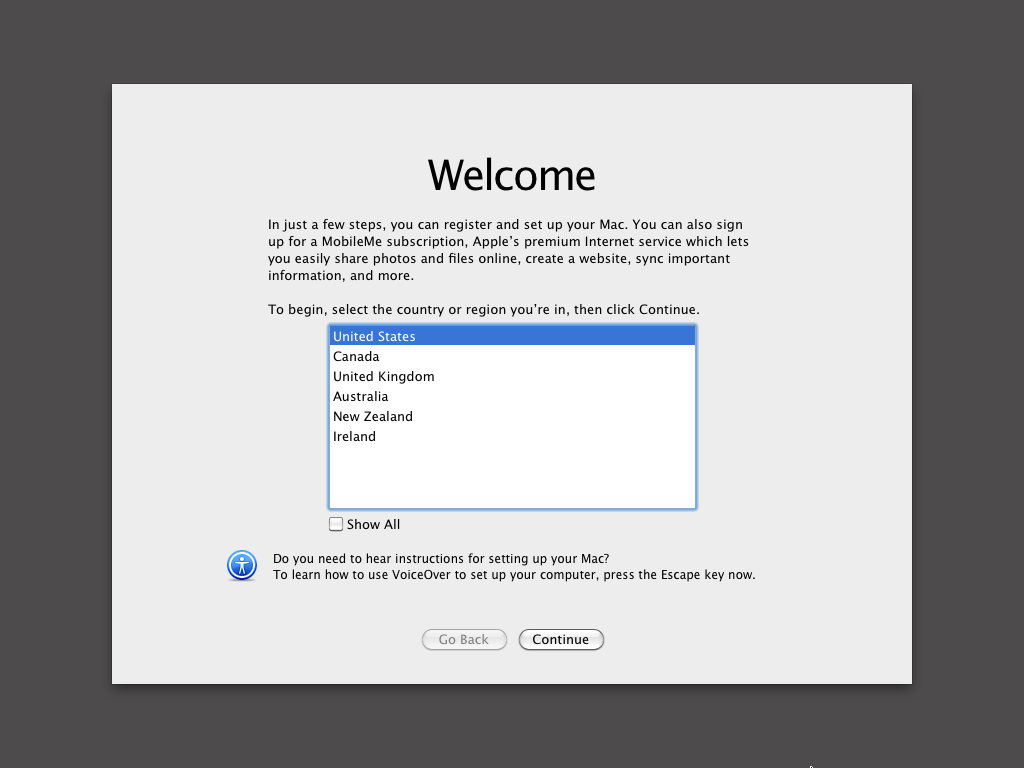The image size is (1024, 768).
Task: Enable the Show All checkbox
Action: click(x=336, y=524)
